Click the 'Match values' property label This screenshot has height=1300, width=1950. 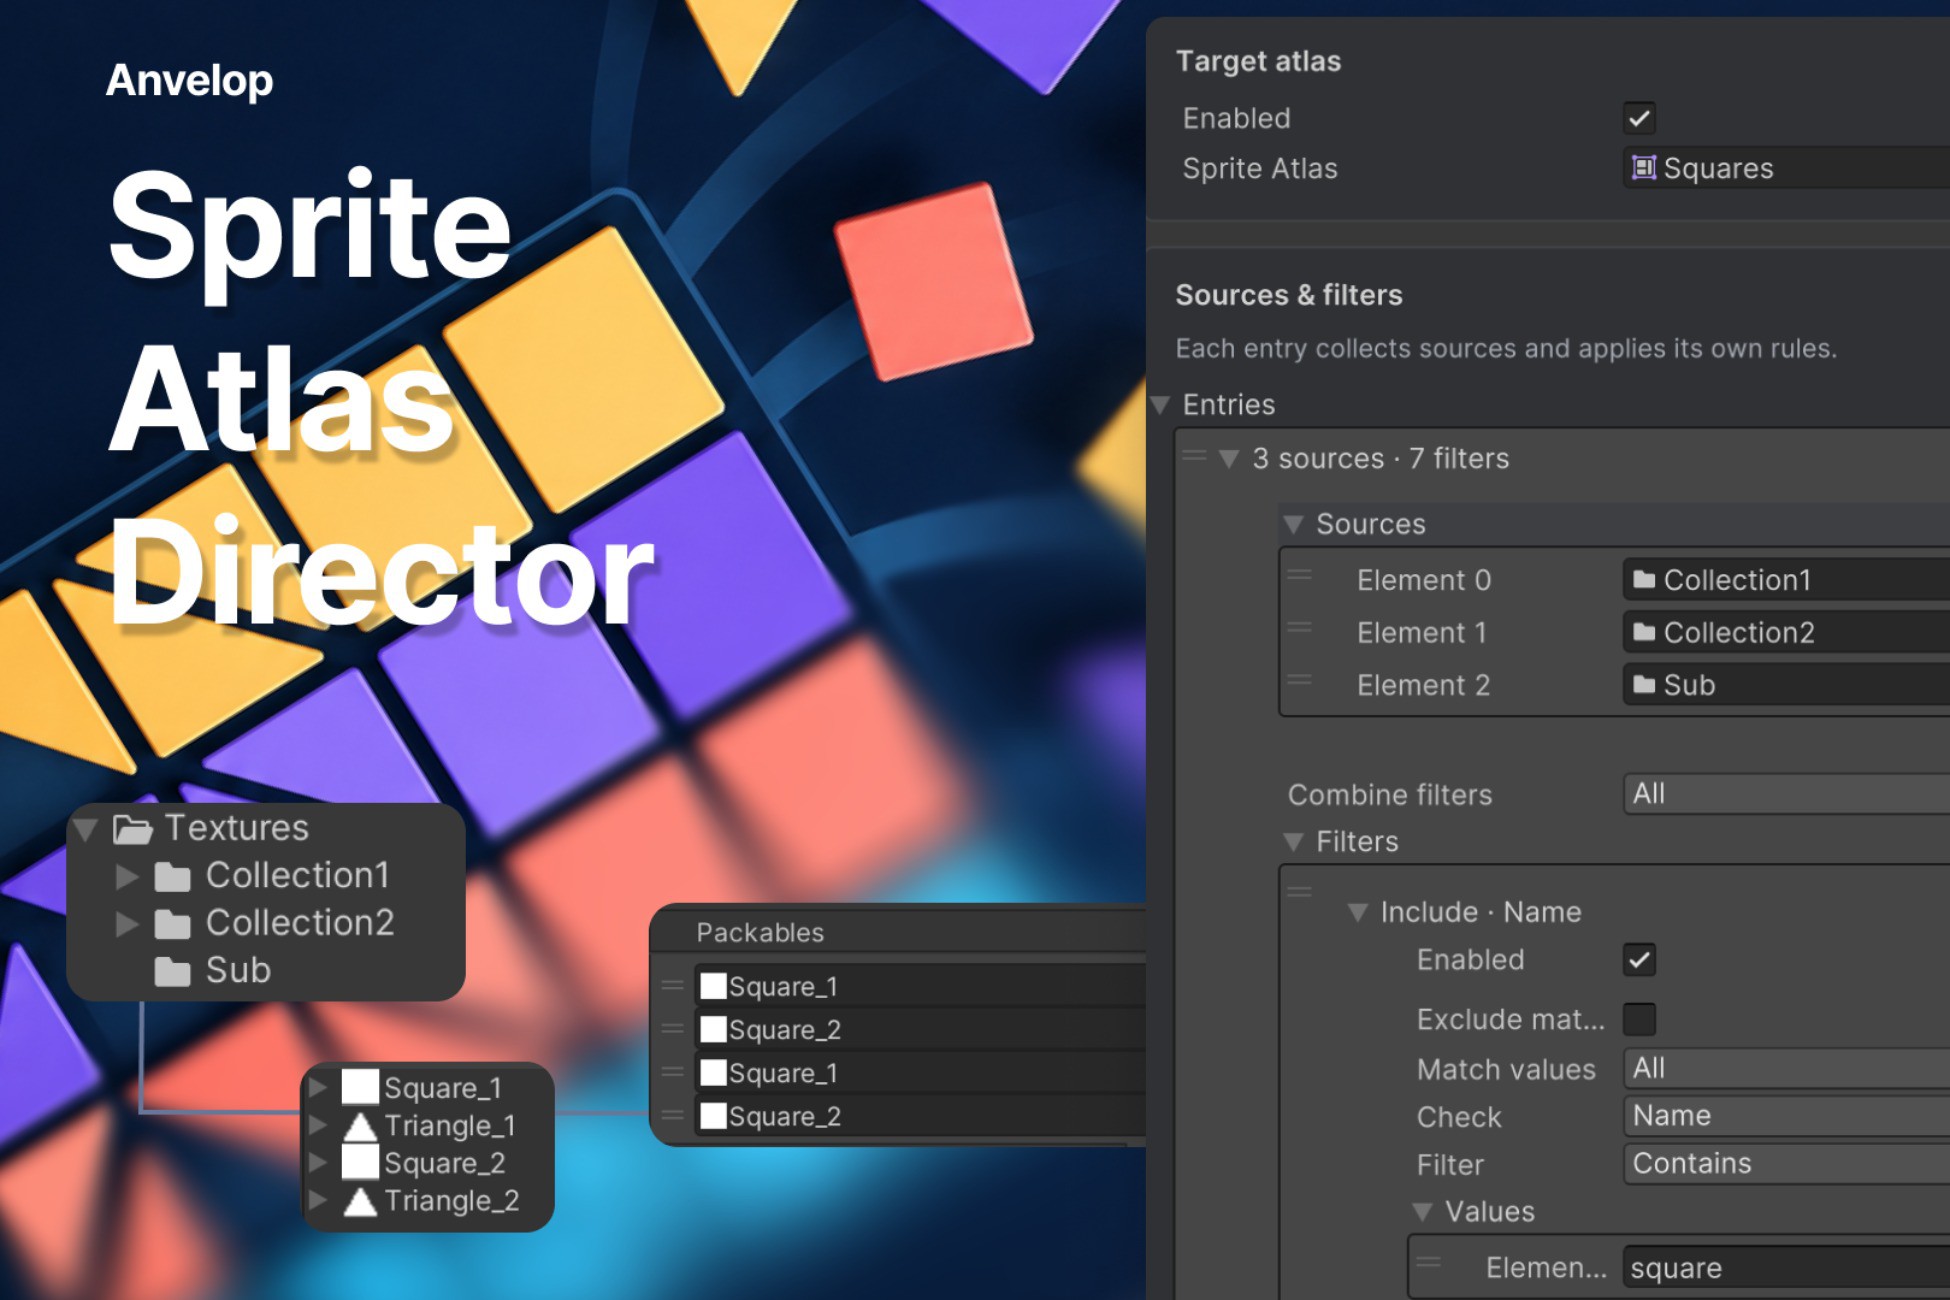[1506, 1070]
